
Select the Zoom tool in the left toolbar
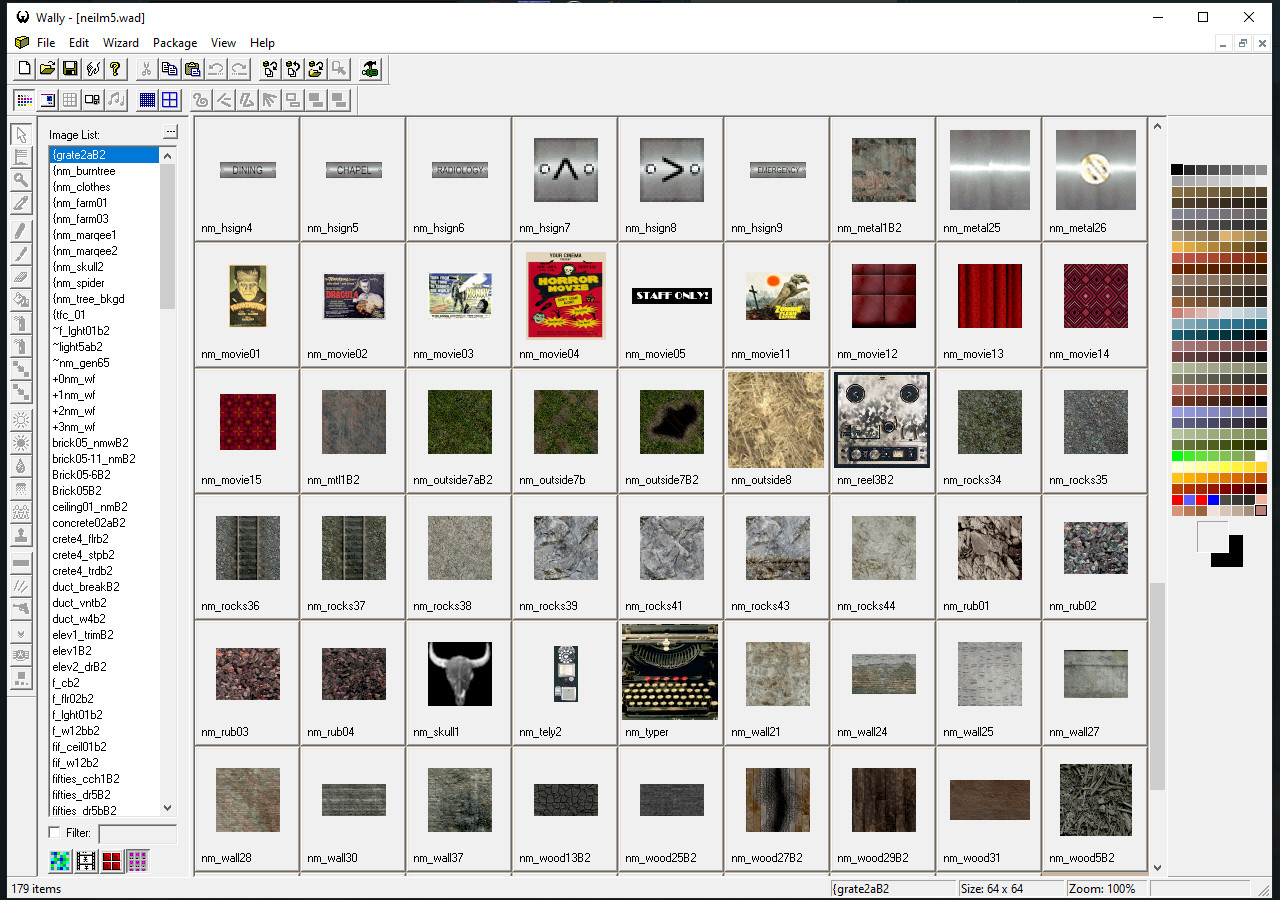22,181
